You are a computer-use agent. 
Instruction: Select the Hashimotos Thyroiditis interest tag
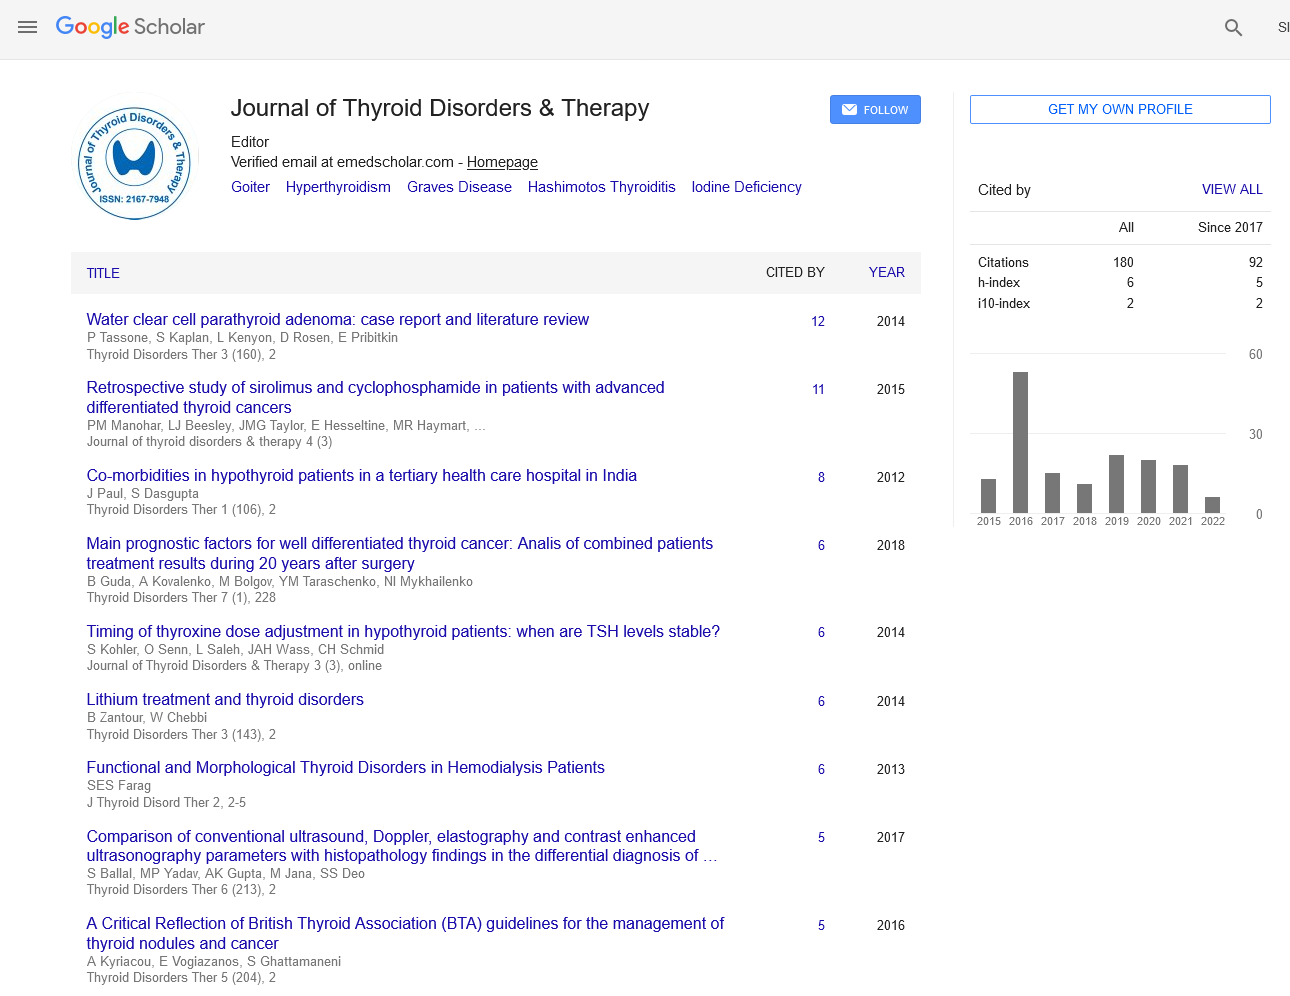point(601,187)
